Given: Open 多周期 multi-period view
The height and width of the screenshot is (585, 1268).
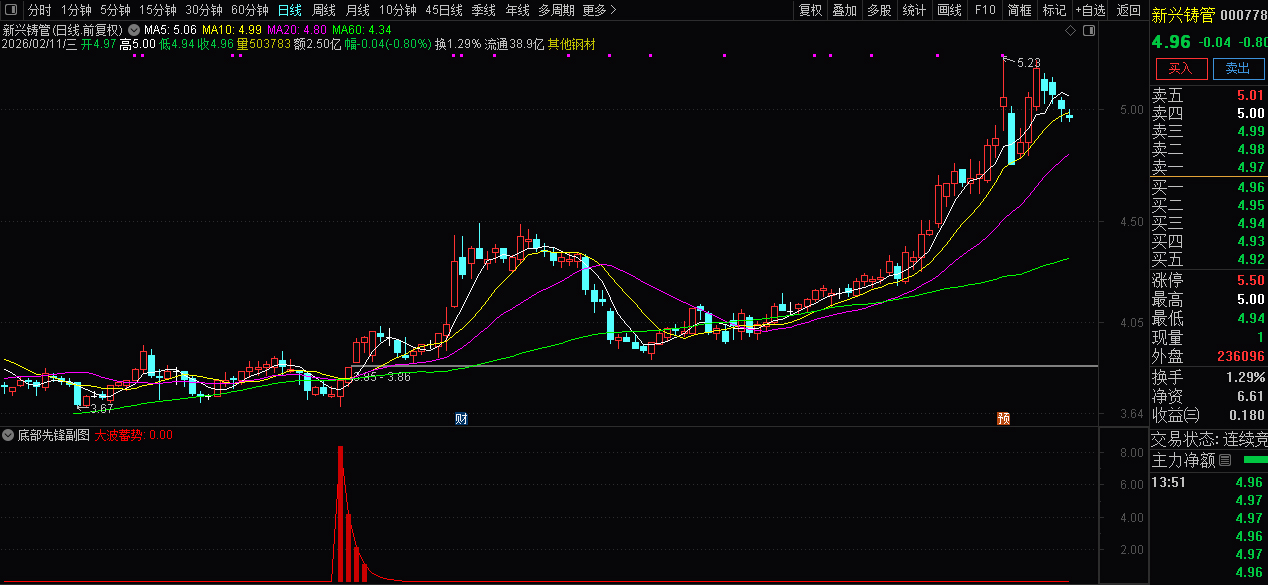Looking at the screenshot, I should tap(556, 10).
